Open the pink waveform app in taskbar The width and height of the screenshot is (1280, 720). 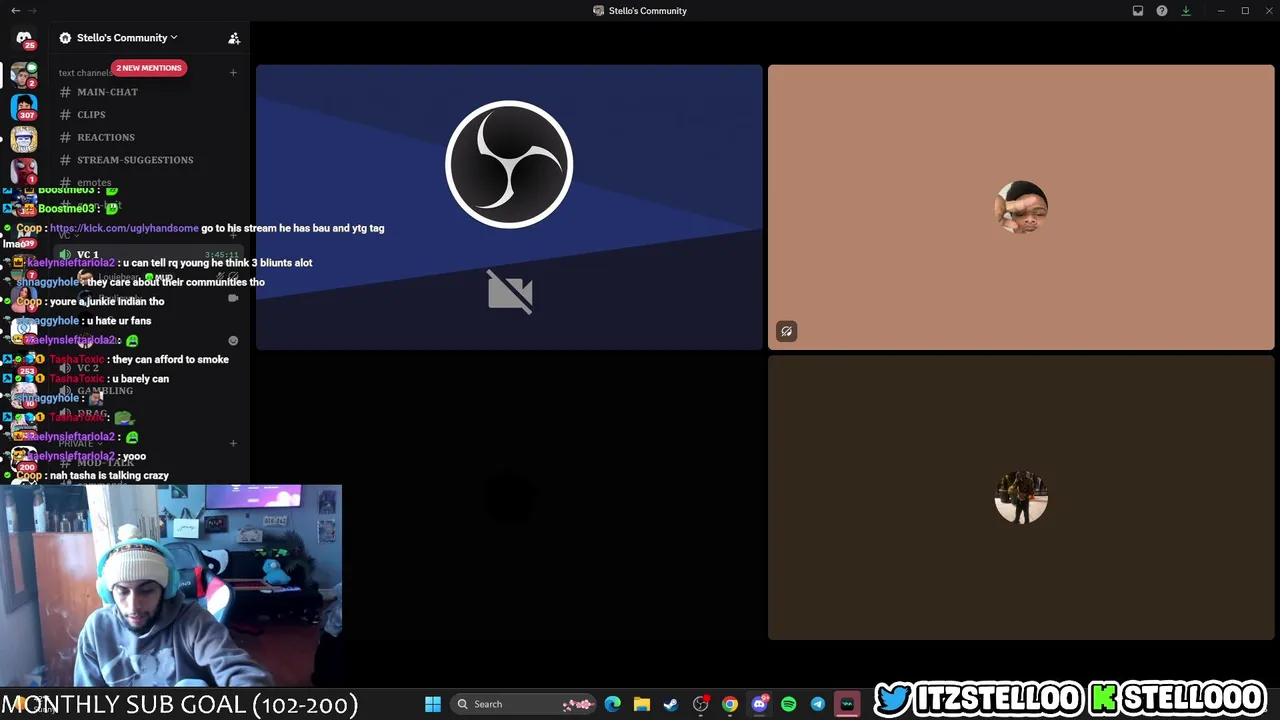[848, 704]
